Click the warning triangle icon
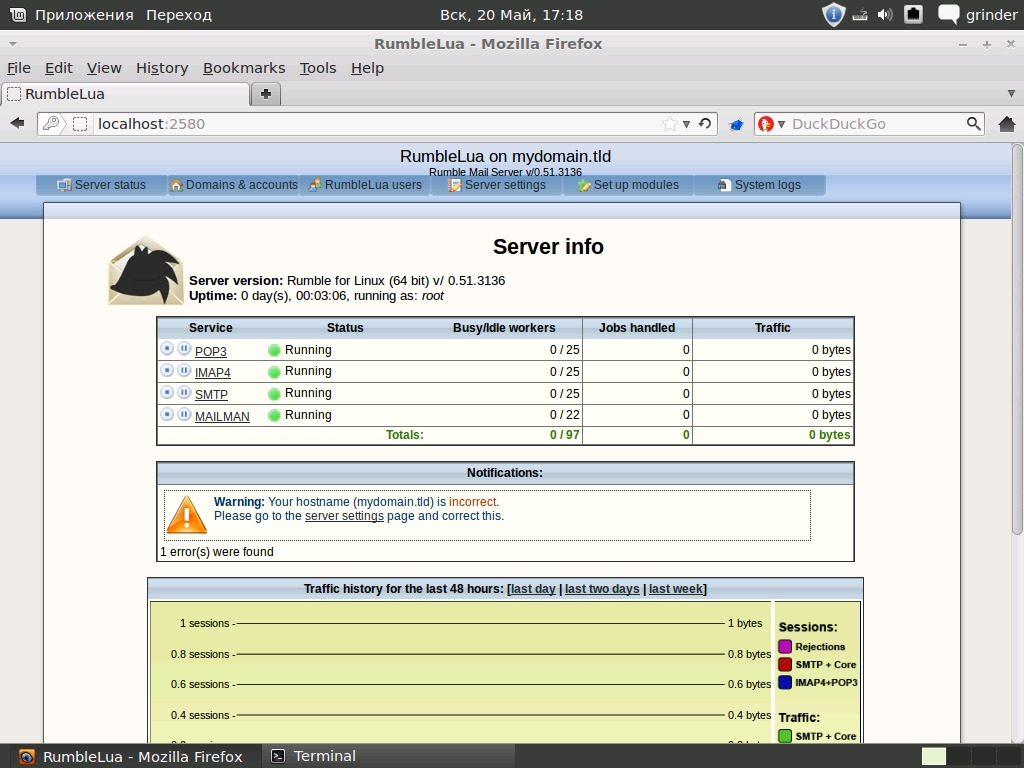The height and width of the screenshot is (768, 1024). coord(187,515)
